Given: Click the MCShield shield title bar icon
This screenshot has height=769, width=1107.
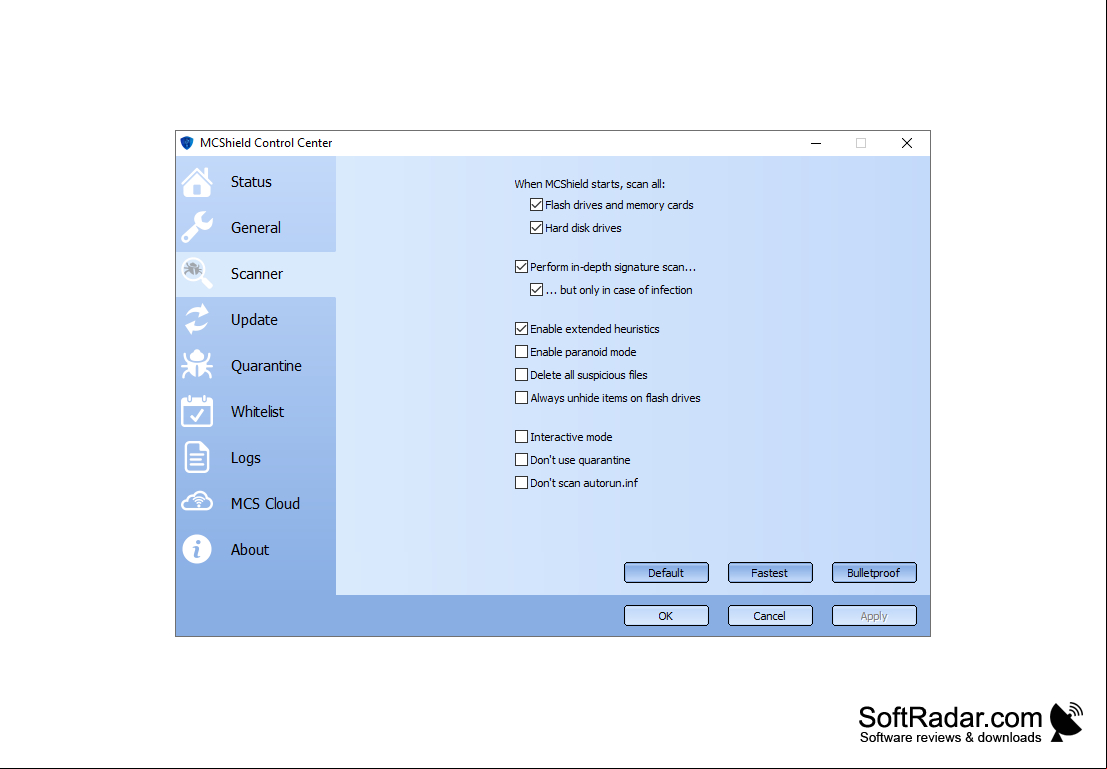Looking at the screenshot, I should (186, 143).
